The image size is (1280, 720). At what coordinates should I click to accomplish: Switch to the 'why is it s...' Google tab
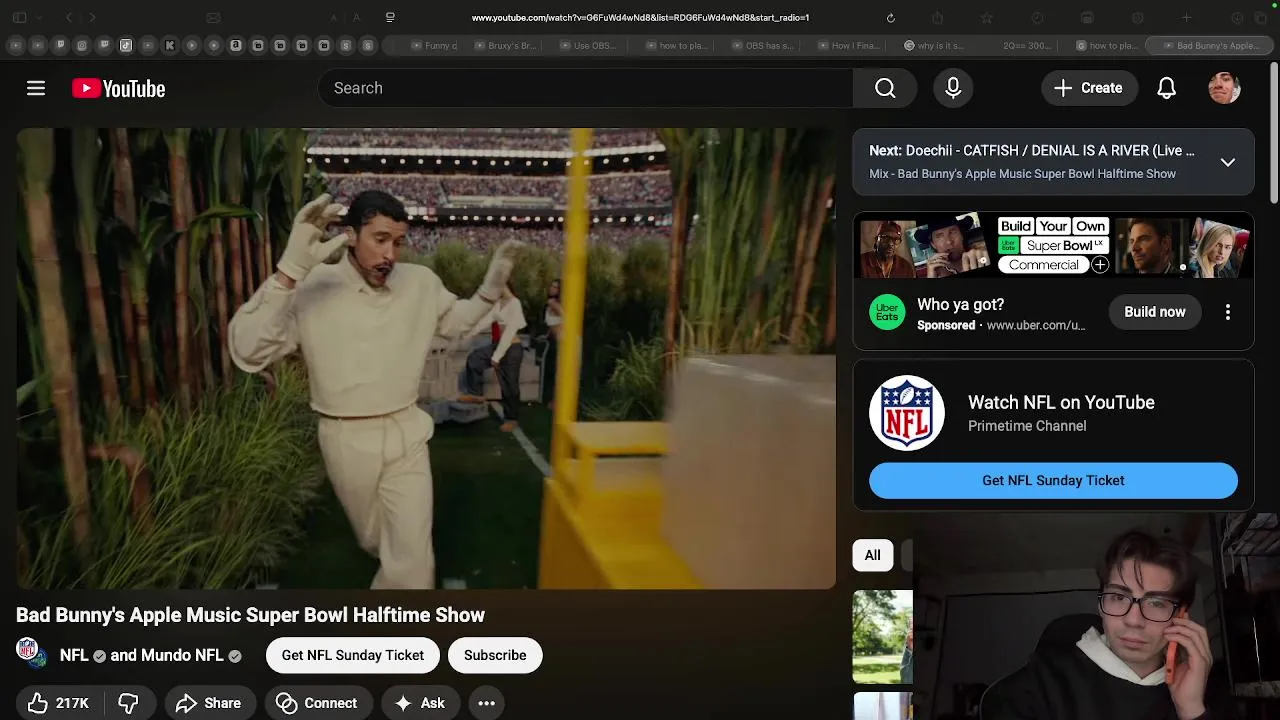tap(933, 45)
